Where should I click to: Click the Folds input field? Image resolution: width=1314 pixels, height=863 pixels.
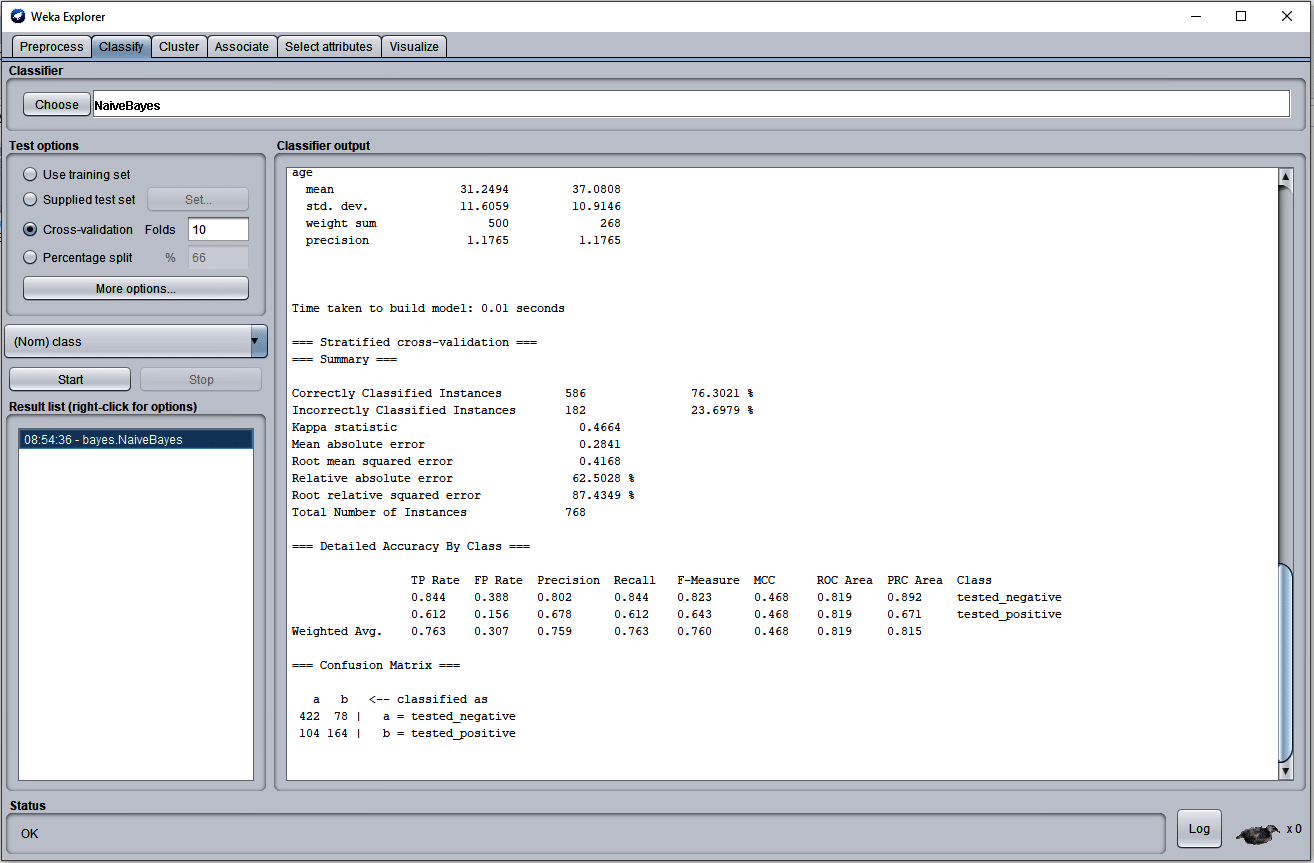click(x=218, y=230)
